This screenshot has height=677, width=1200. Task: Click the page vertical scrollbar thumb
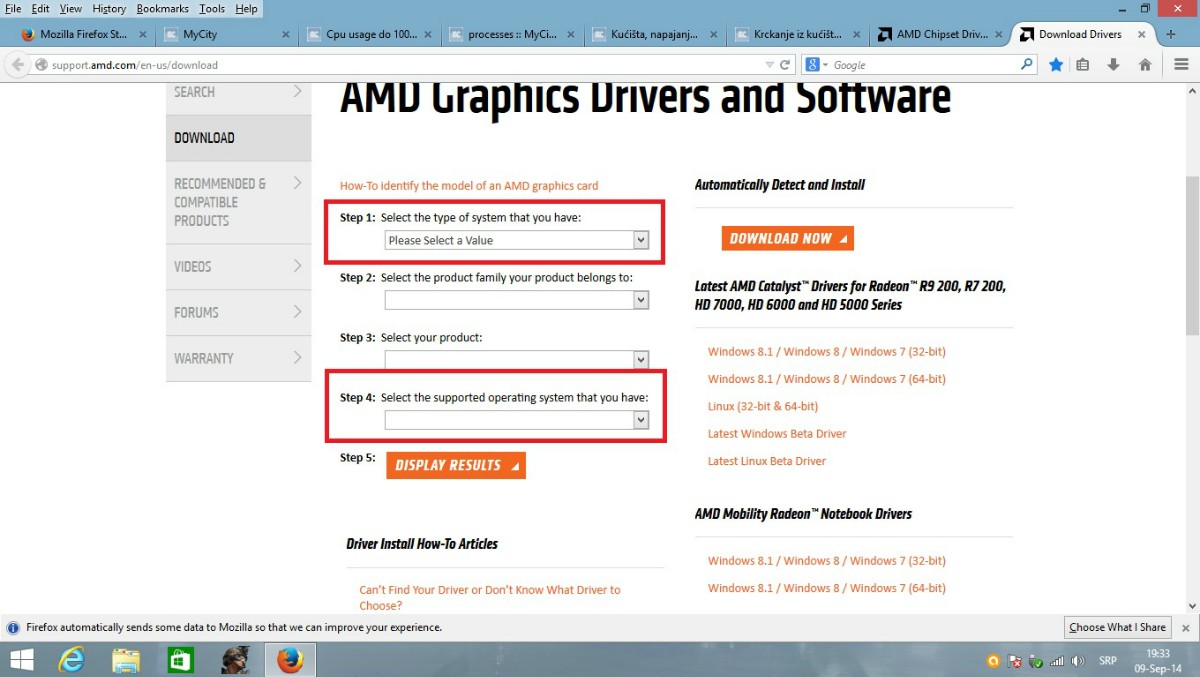point(1192,255)
